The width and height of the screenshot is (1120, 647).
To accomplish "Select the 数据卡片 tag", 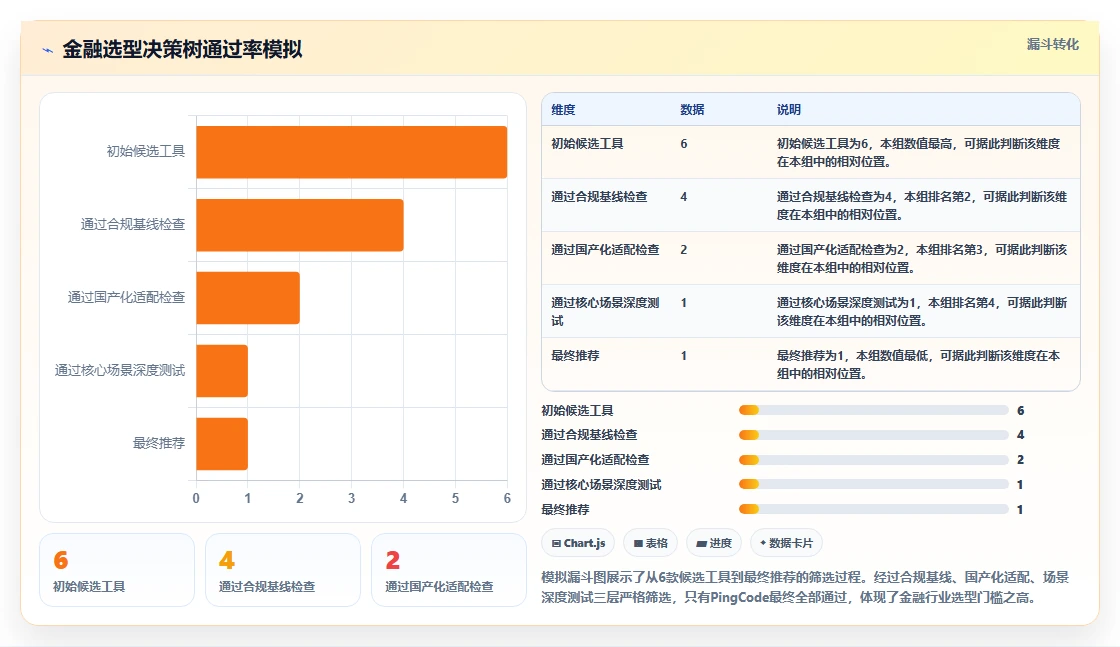I will pyautogui.click(x=786, y=543).
